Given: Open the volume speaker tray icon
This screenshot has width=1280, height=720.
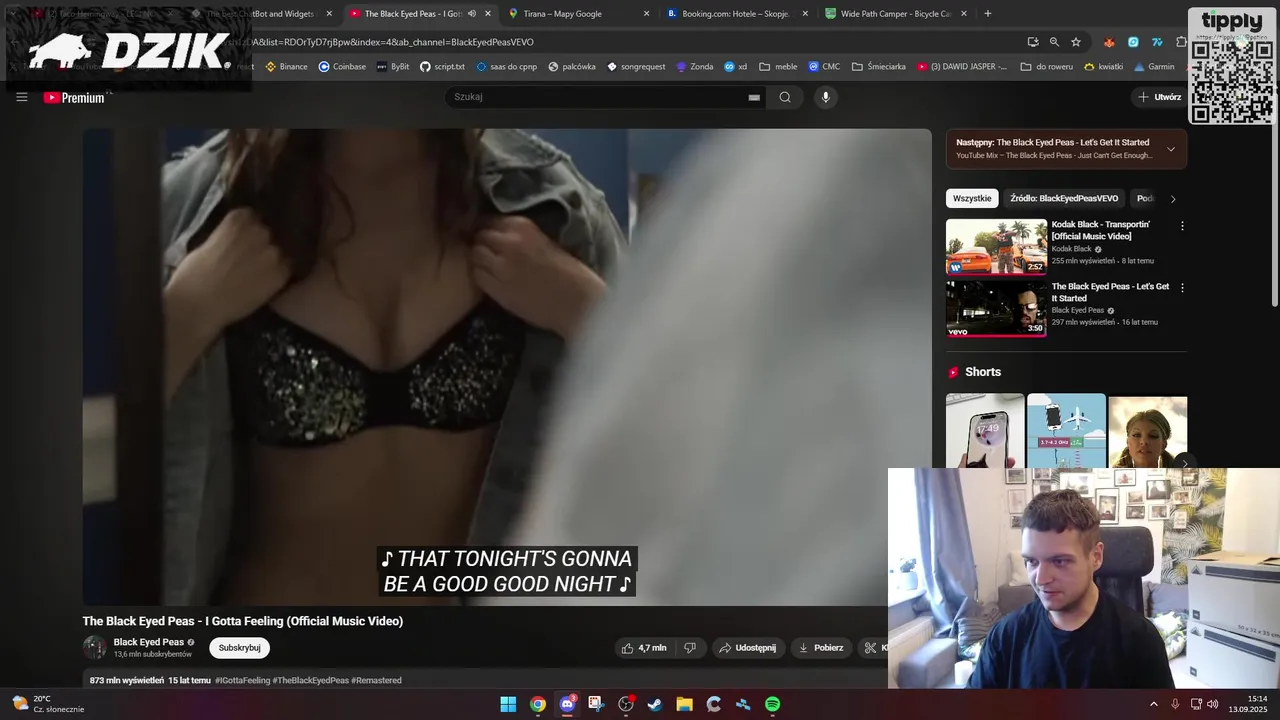Looking at the screenshot, I should [1212, 704].
